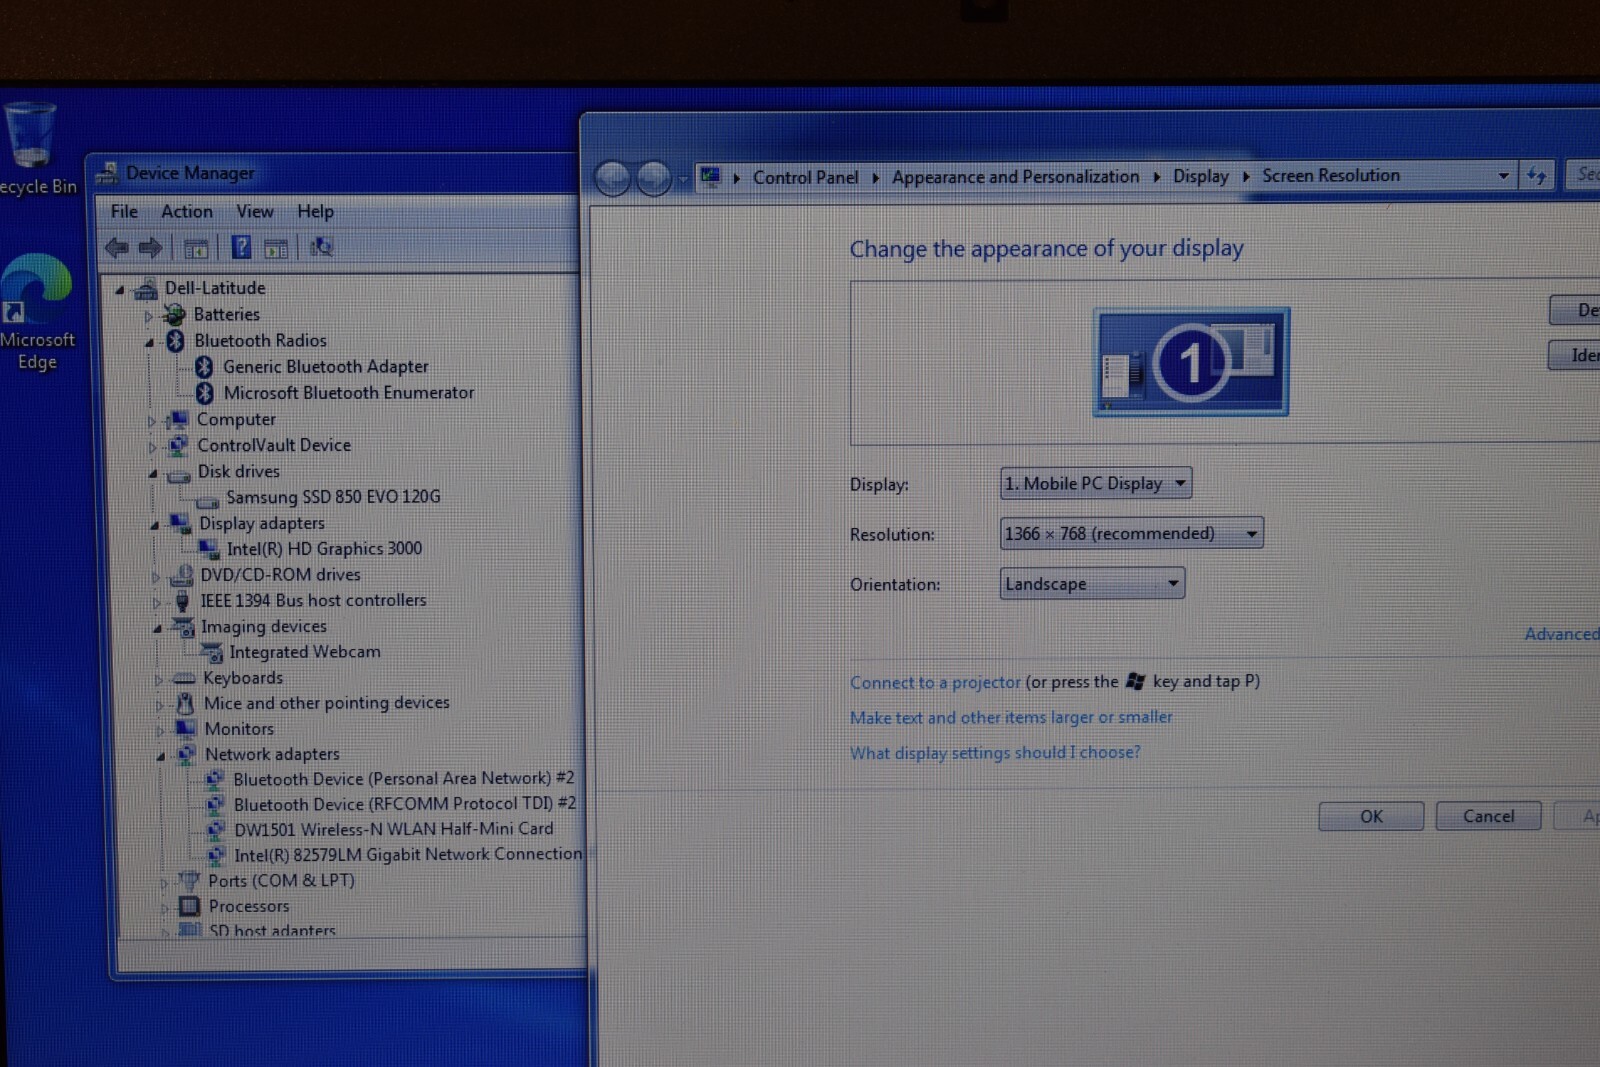Screen dimensions: 1600x1067
Task: Select Bluetooth Device (RFCOMM Protocol TDI) #2
Action: tap(405, 804)
